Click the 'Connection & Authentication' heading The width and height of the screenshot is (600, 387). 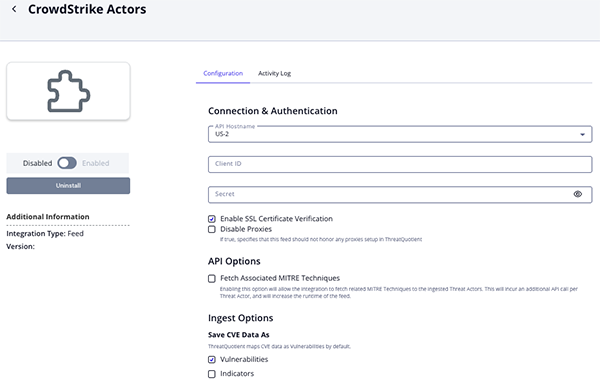[272, 111]
